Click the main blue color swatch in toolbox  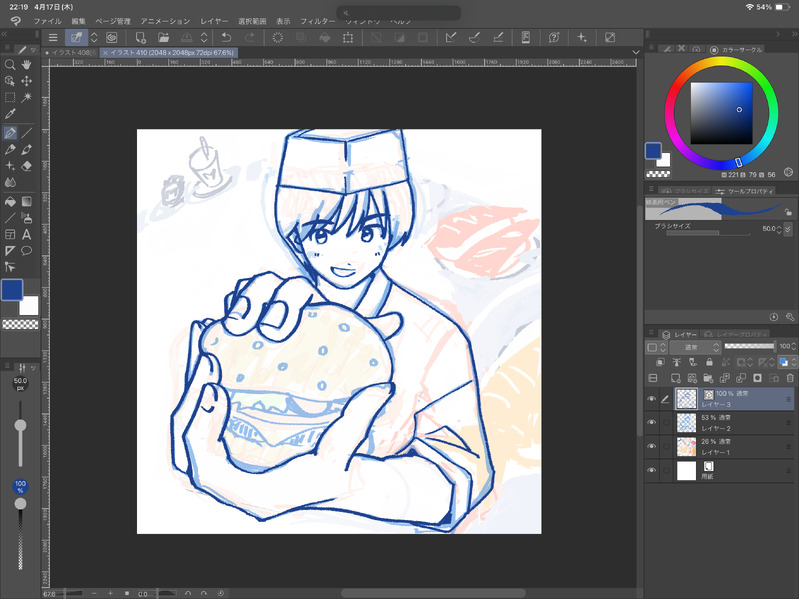pos(12,289)
